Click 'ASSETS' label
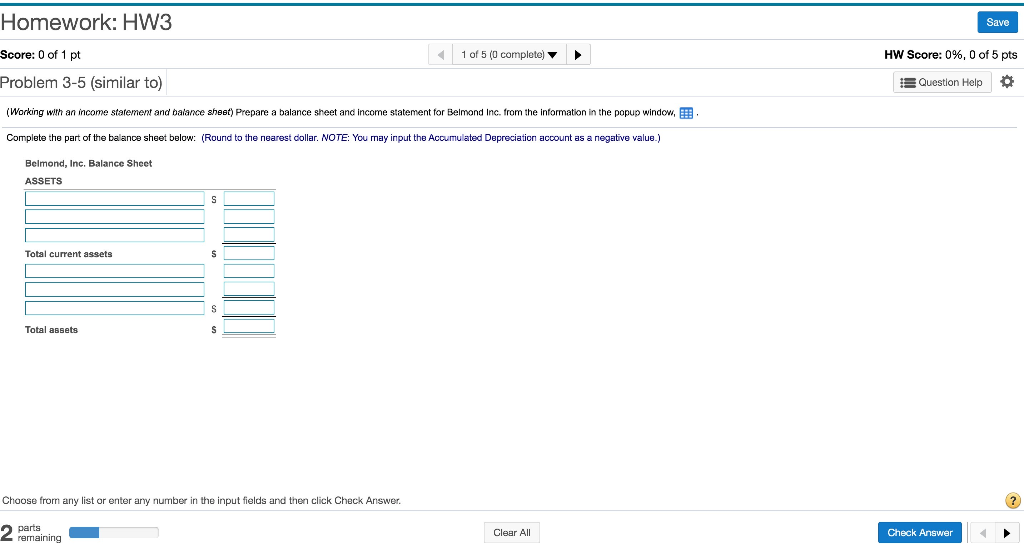Screen dimensions: 1024x554 [43, 181]
